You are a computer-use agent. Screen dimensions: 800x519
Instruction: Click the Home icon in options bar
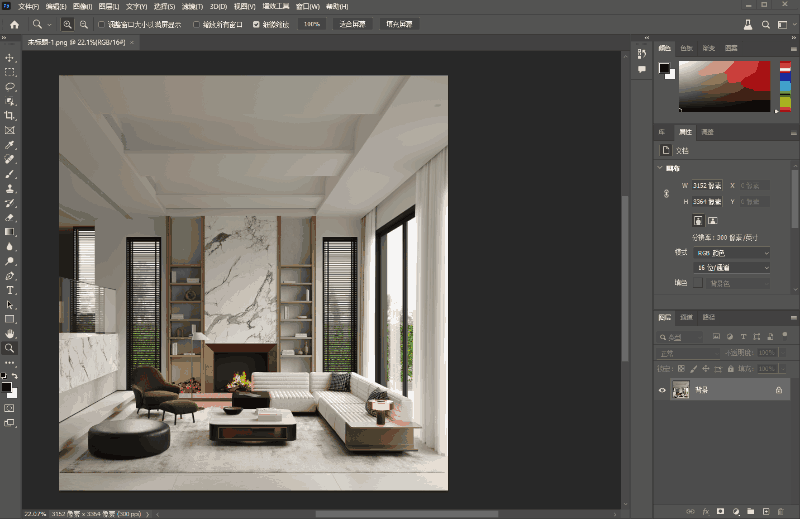point(14,23)
